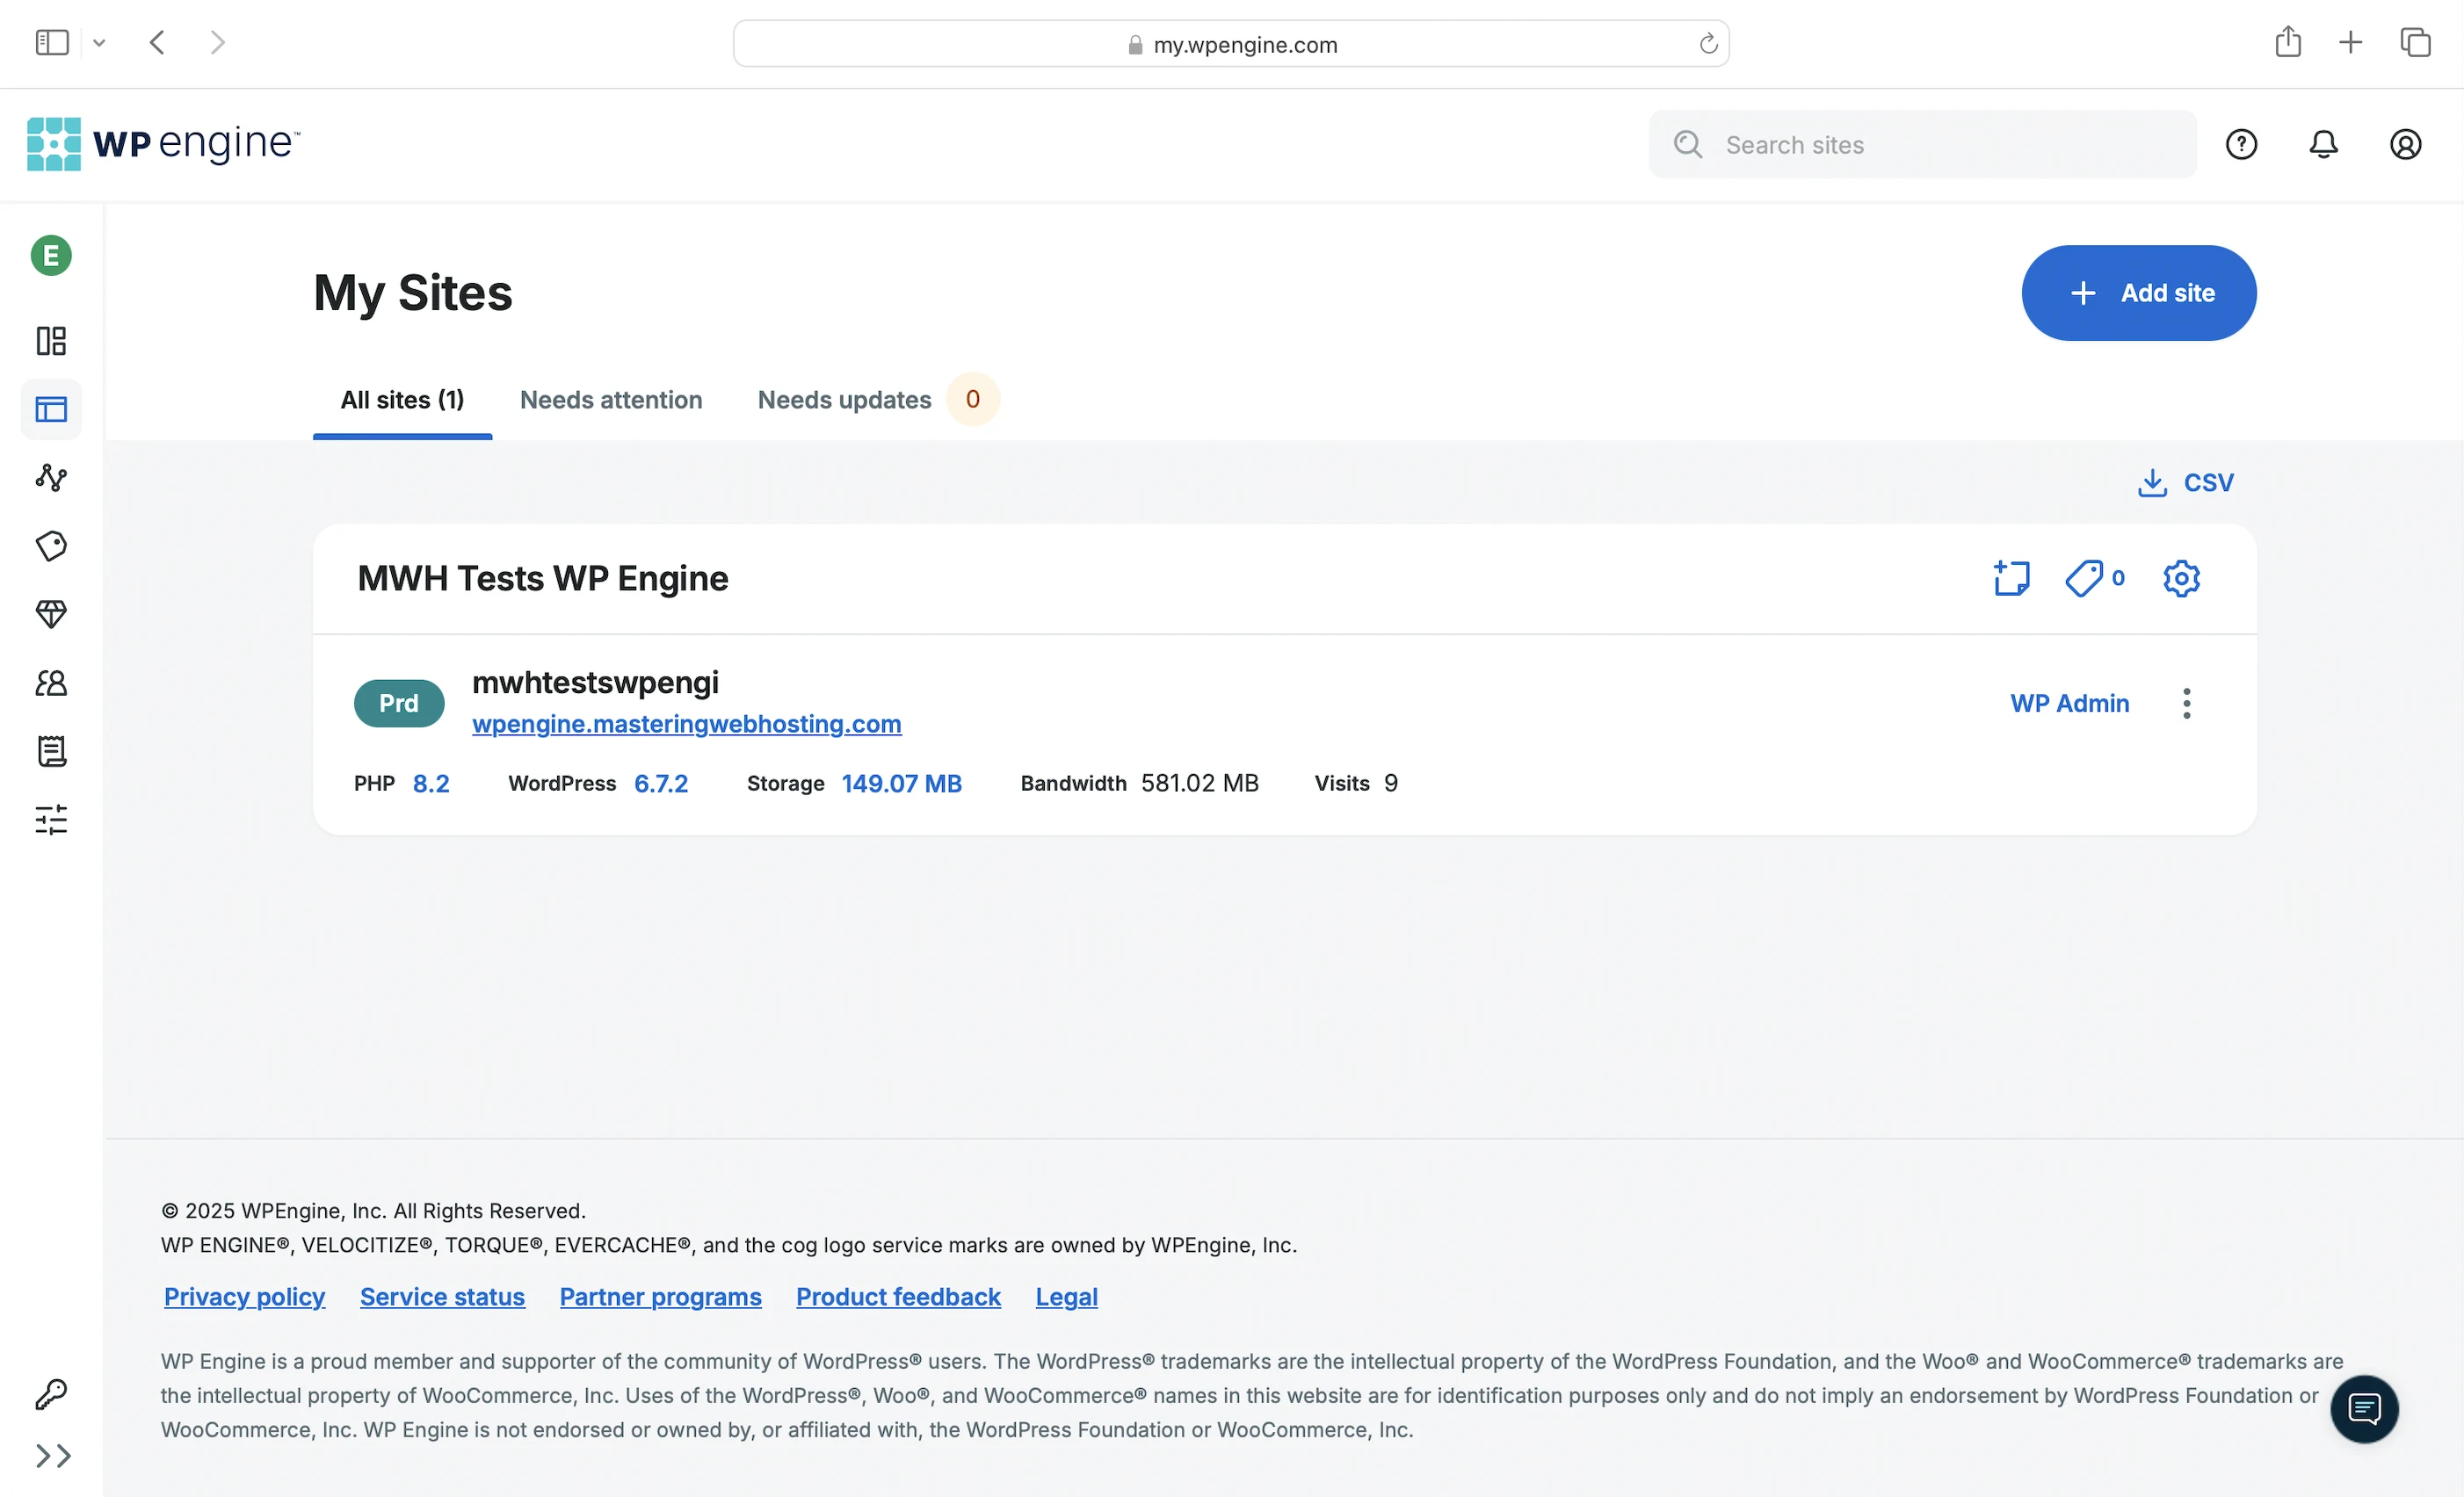Viewport: 2464px width, 1497px height.
Task: Open the dashboard grid sidebar icon
Action: pyautogui.click(x=51, y=341)
